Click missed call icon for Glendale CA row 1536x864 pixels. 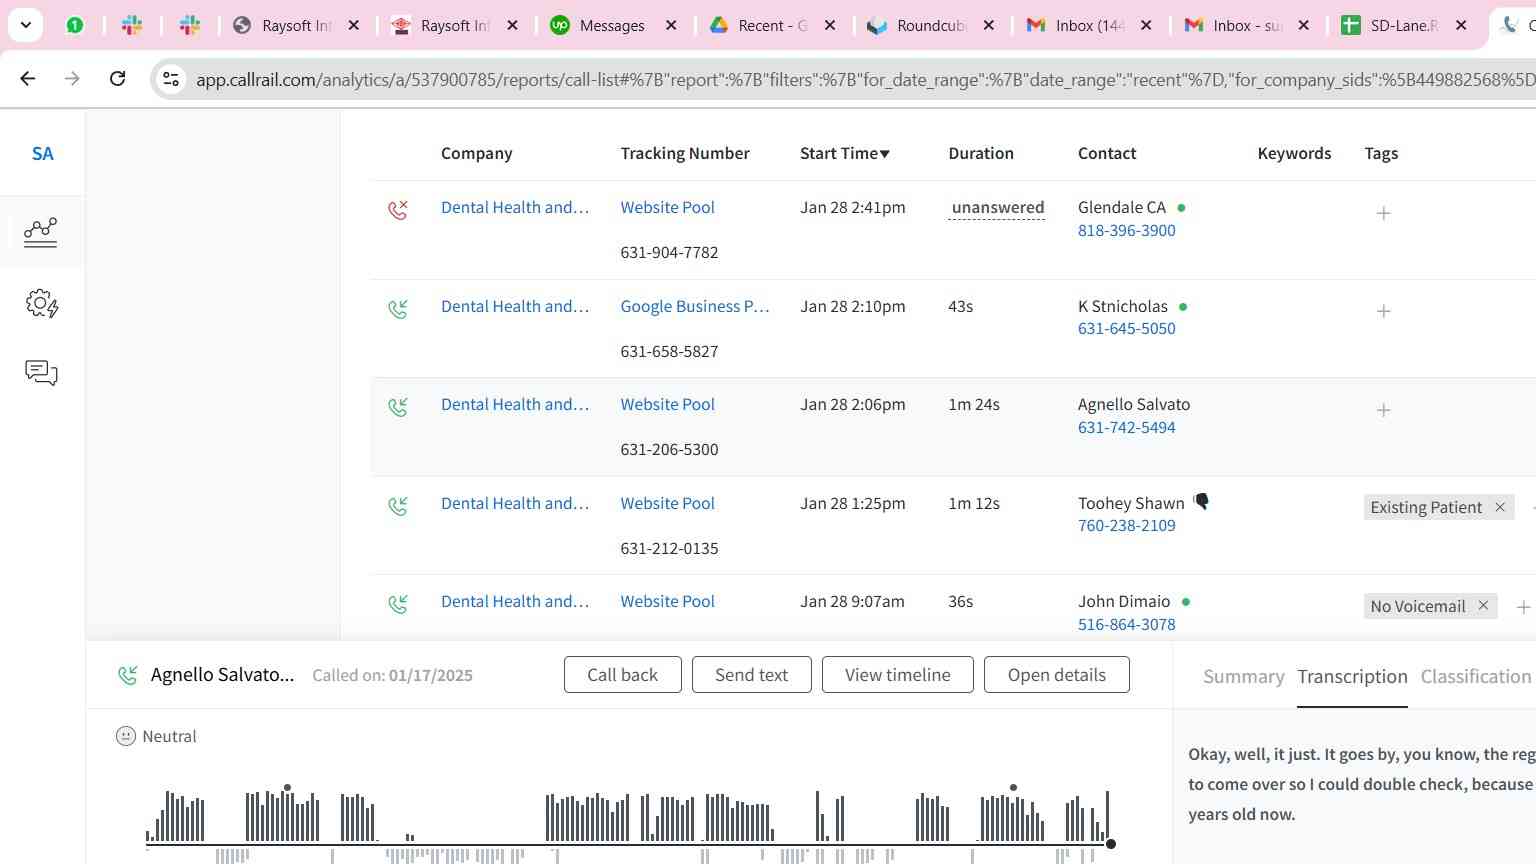click(398, 210)
